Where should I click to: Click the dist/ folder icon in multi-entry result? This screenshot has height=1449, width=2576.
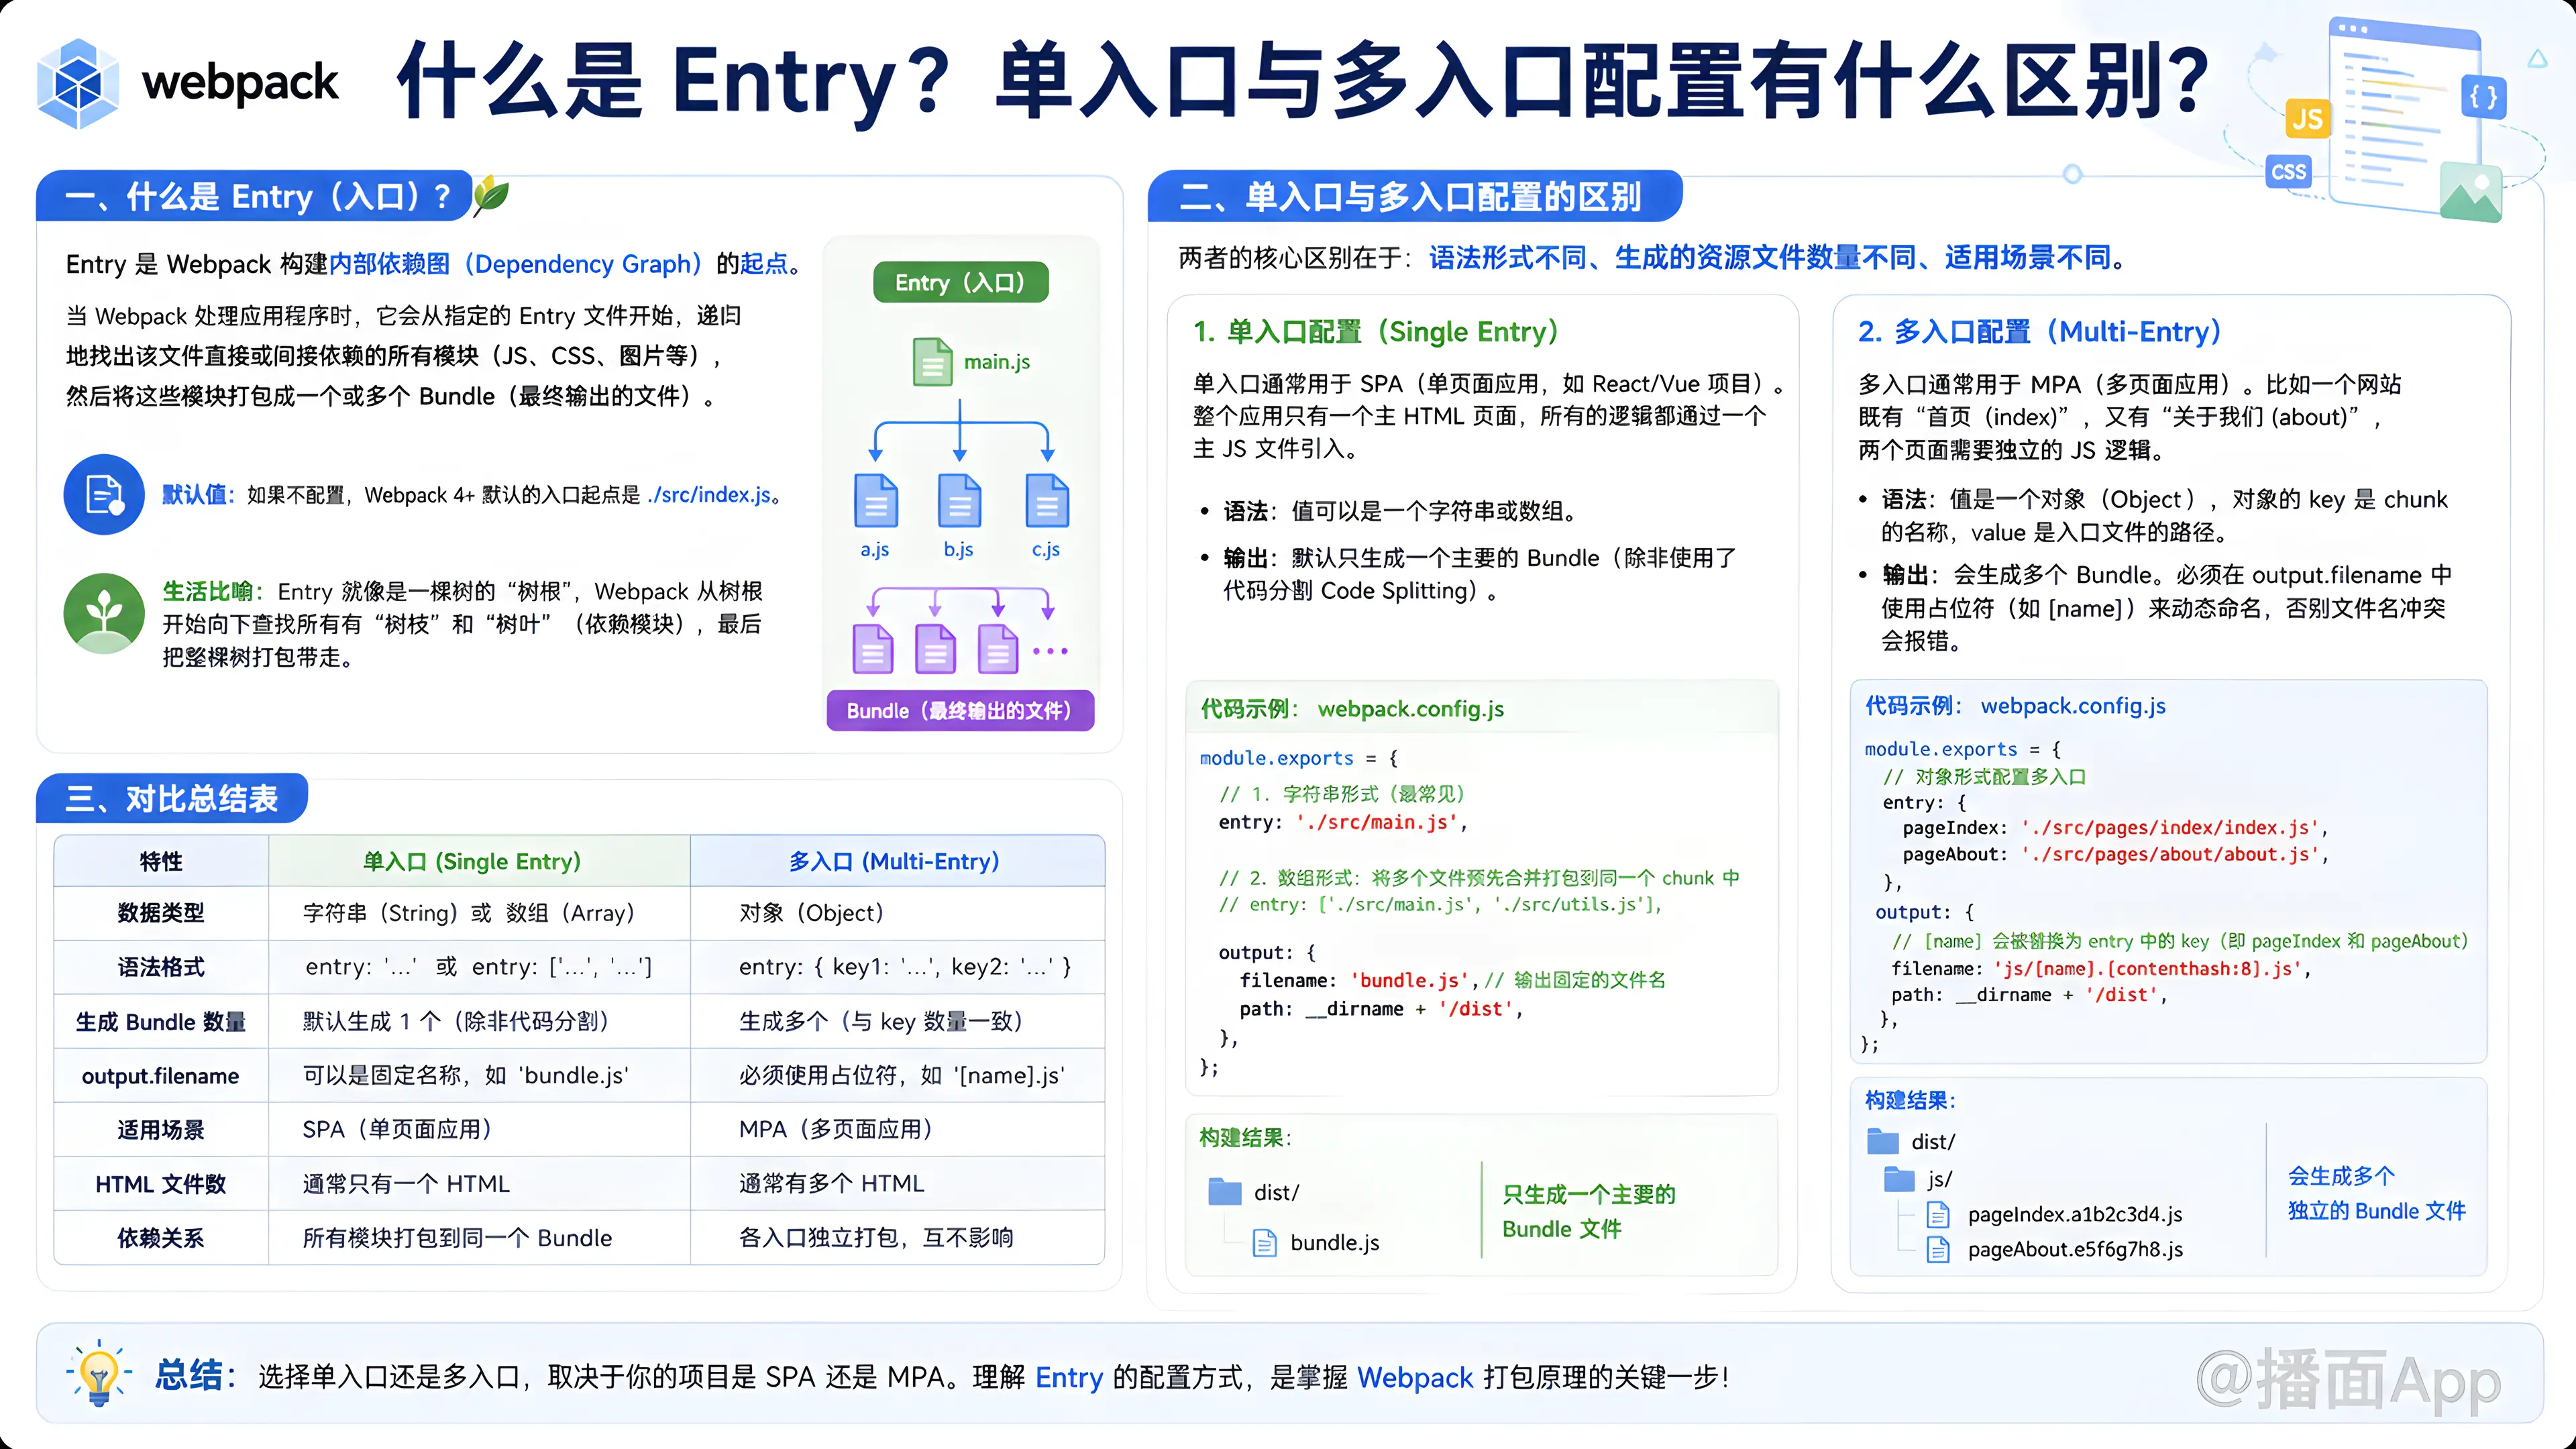(x=1883, y=1141)
